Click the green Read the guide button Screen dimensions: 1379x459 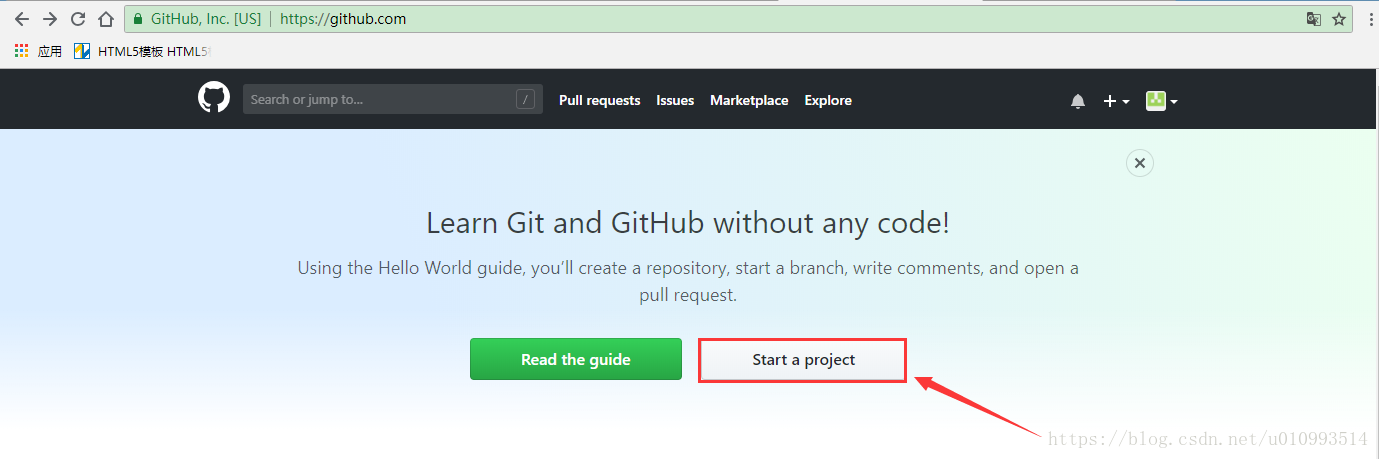[576, 359]
